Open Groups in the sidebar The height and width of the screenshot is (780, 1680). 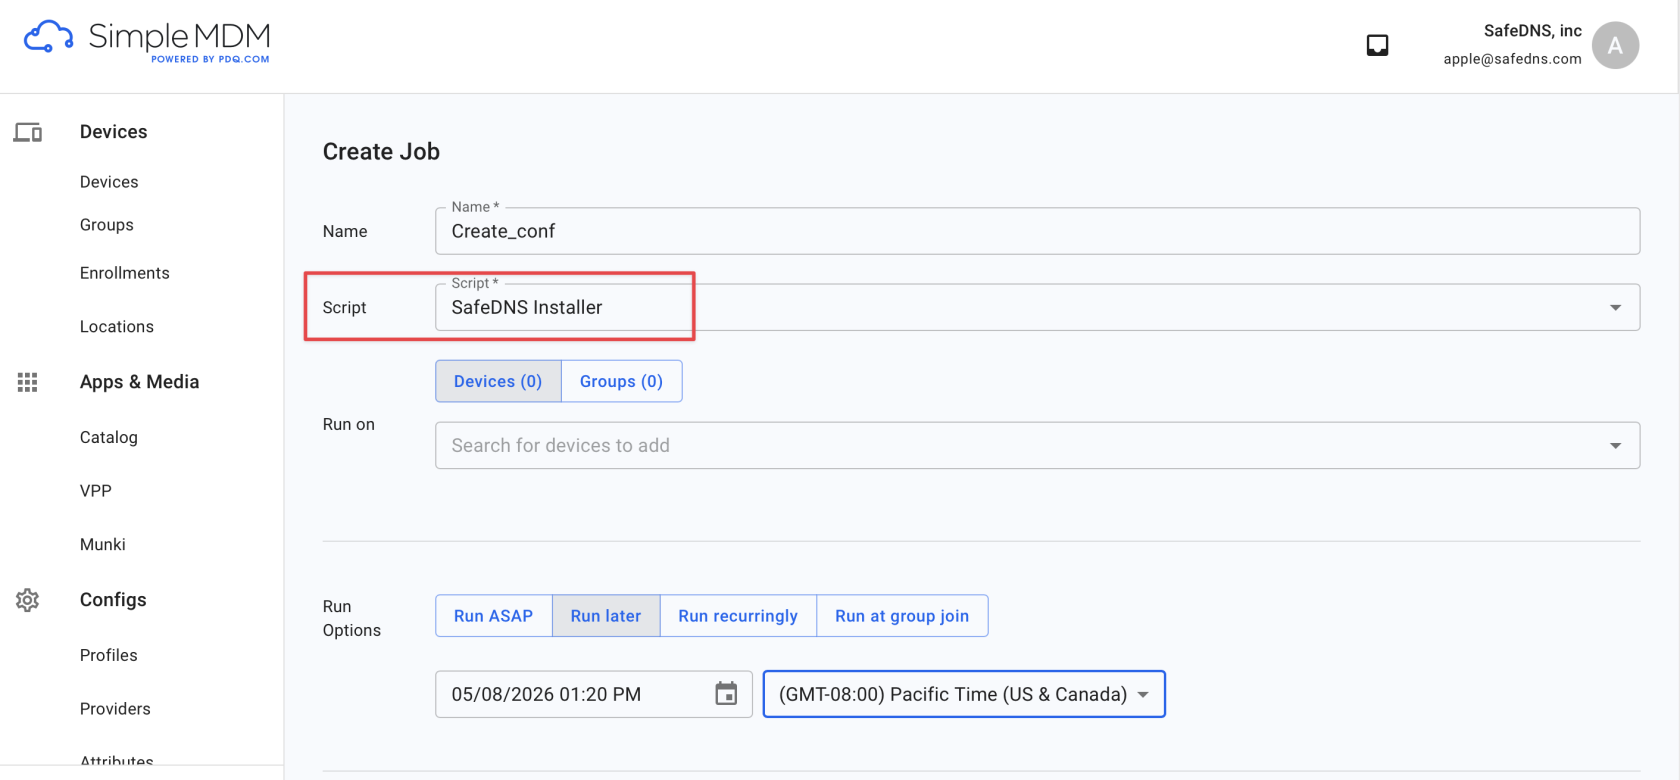107,225
